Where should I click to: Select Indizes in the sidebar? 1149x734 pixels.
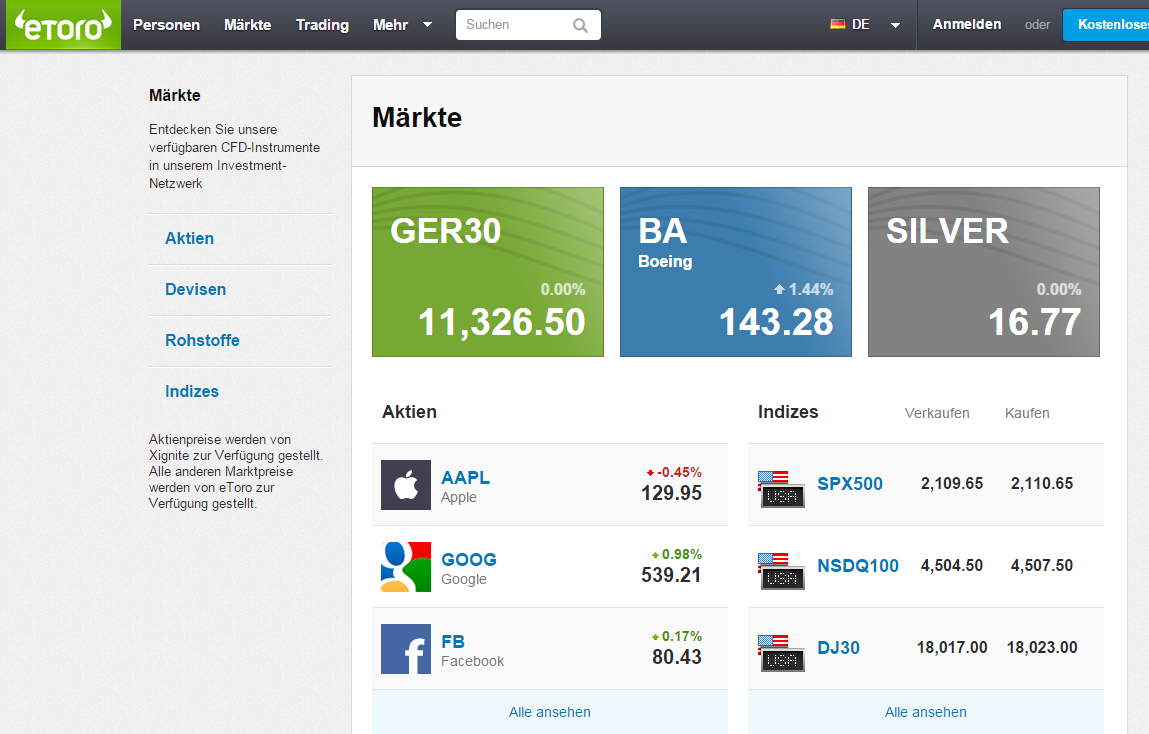(x=192, y=391)
